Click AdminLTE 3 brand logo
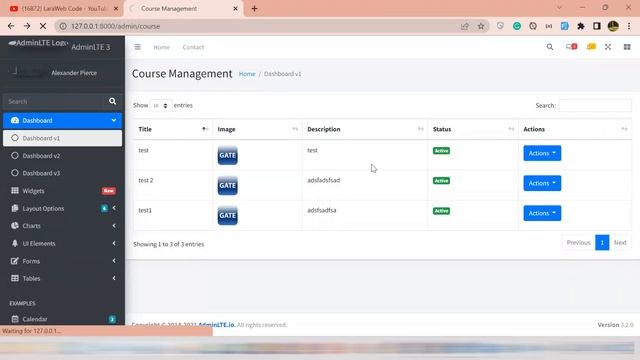640x360 pixels. click(60, 46)
